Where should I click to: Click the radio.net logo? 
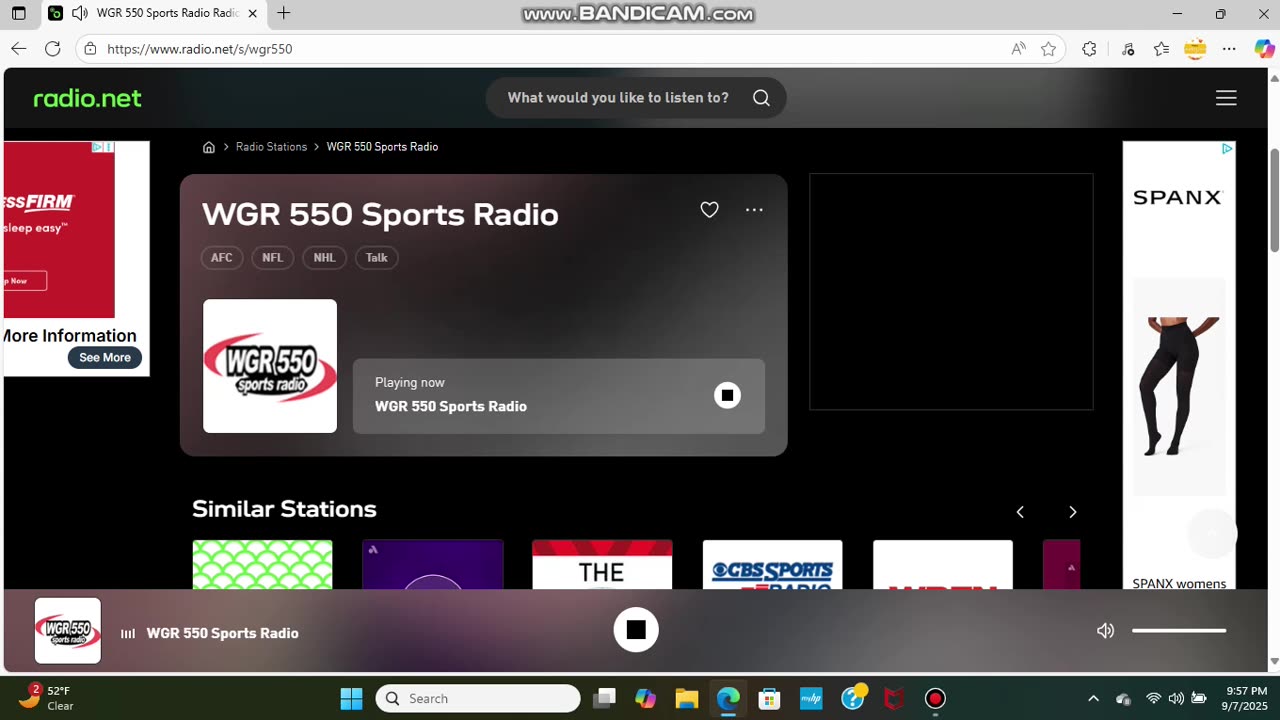pyautogui.click(x=88, y=98)
